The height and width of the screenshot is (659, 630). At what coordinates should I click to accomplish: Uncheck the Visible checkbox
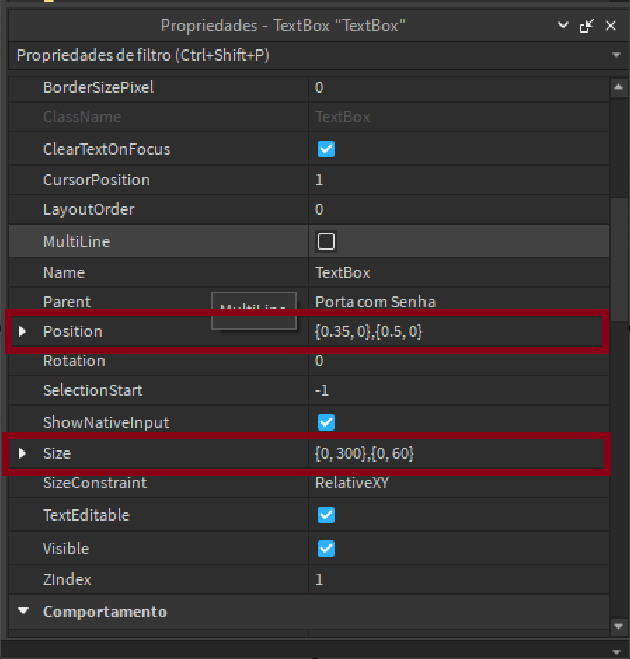pos(326,548)
